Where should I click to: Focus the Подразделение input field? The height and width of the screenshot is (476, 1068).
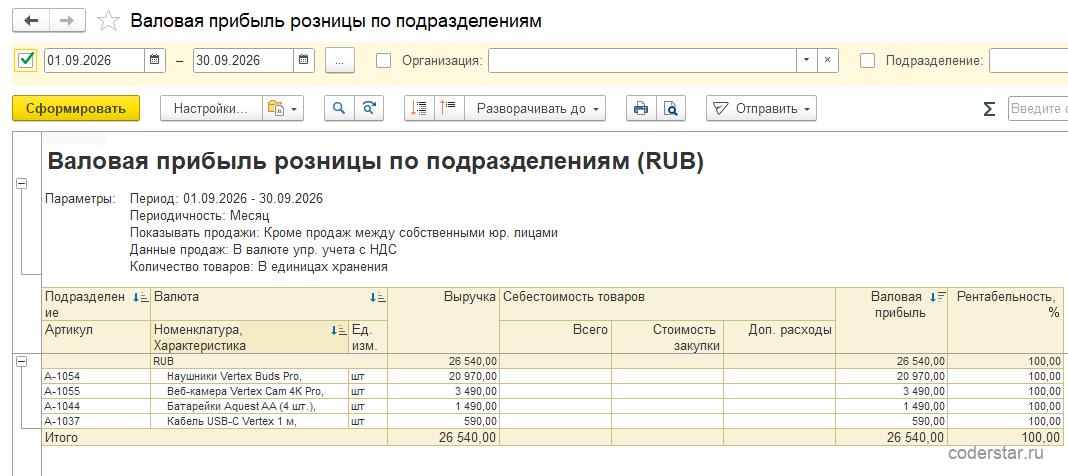[x=1028, y=60]
